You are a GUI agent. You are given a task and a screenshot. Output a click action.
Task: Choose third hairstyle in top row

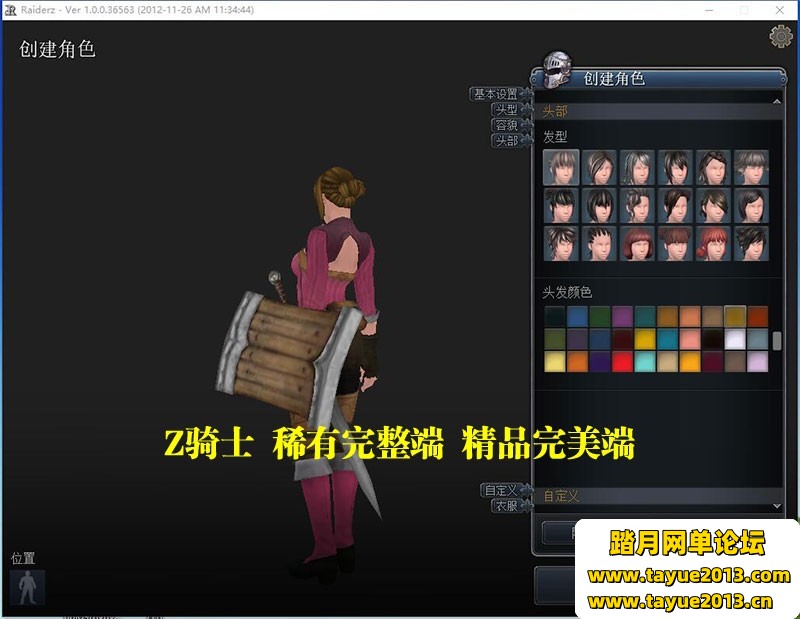pos(637,167)
